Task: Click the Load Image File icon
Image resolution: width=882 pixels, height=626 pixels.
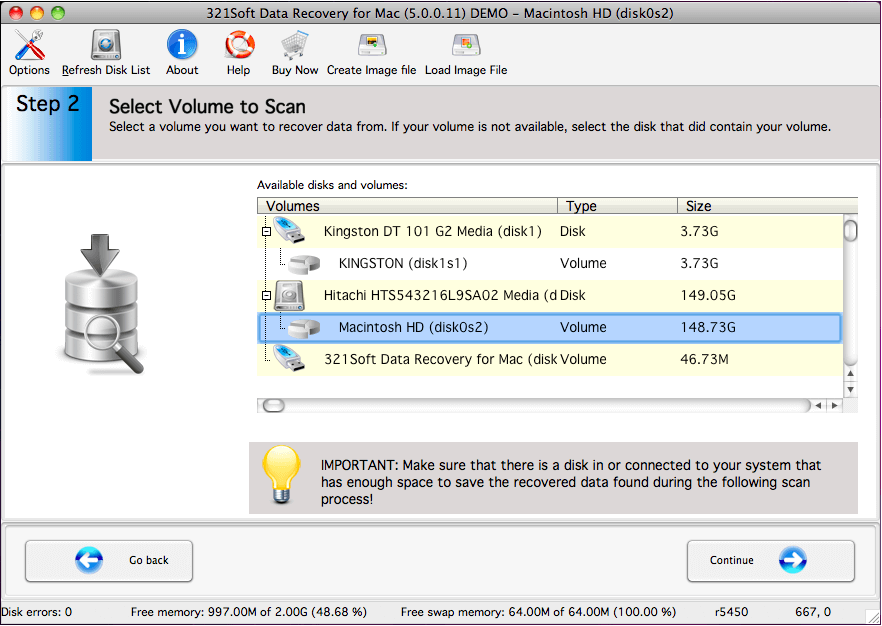Action: pos(466,44)
